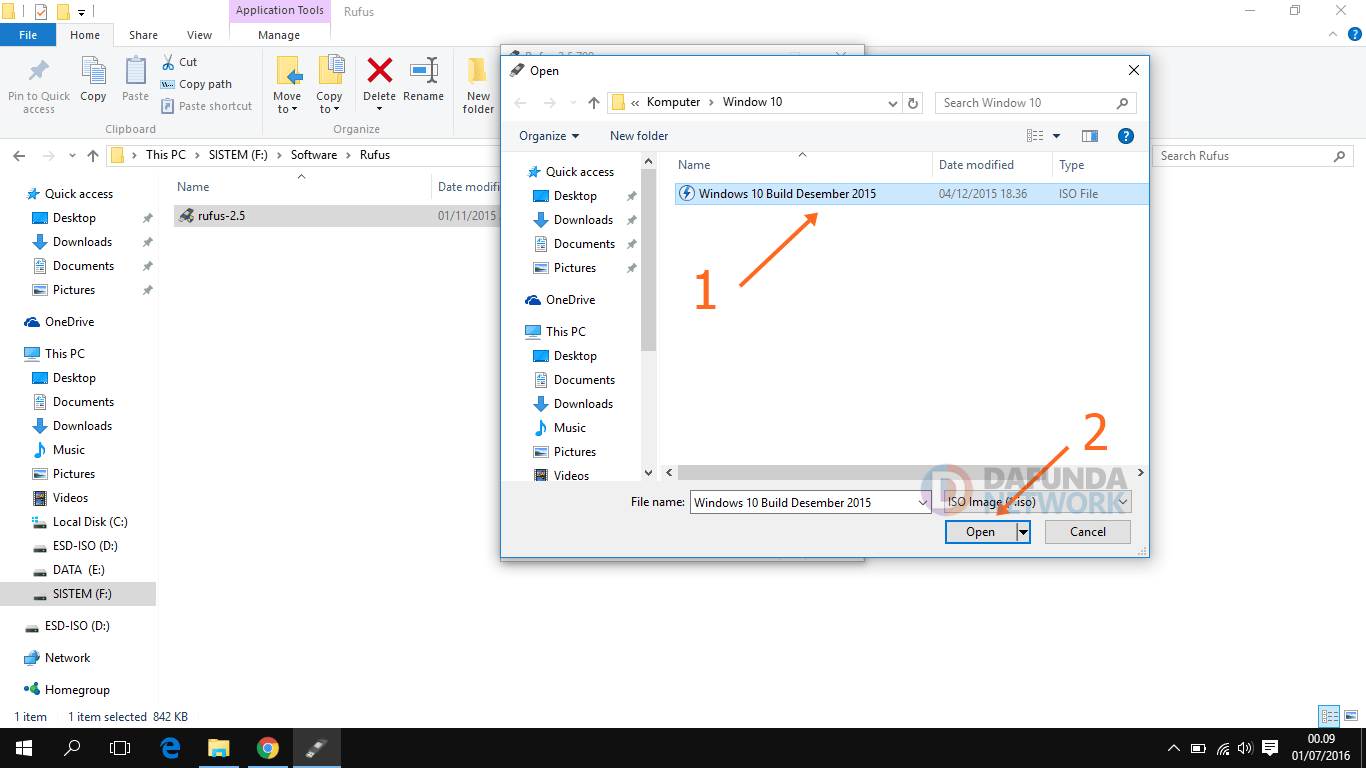Click the Rename icon in the ribbon
This screenshot has height=768, width=1366.
coord(424,78)
